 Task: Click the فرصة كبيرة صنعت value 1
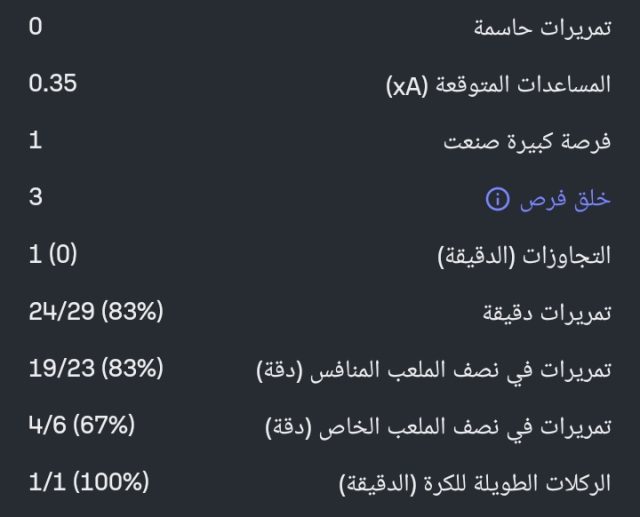(x=35, y=141)
